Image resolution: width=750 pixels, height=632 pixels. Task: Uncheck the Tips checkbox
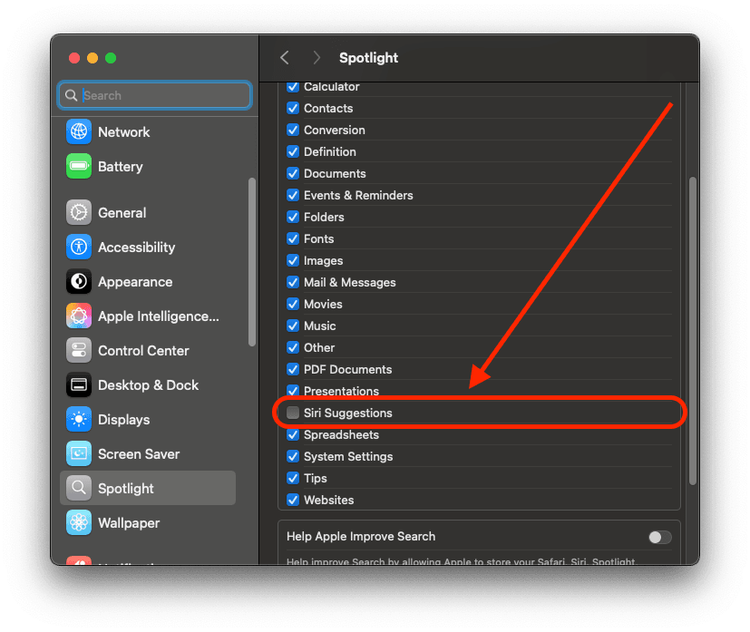coord(293,478)
